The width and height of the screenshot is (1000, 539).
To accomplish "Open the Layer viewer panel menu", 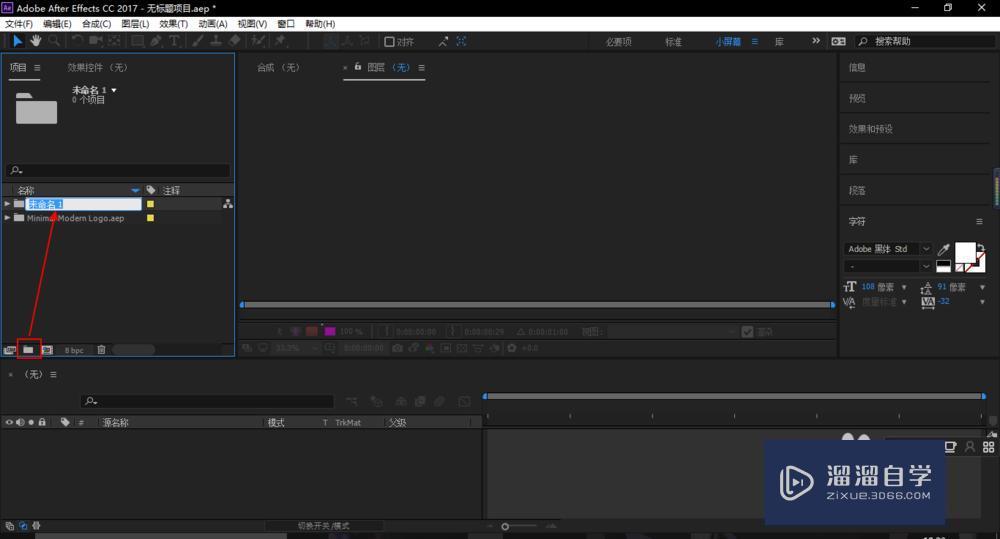I will 422,68.
